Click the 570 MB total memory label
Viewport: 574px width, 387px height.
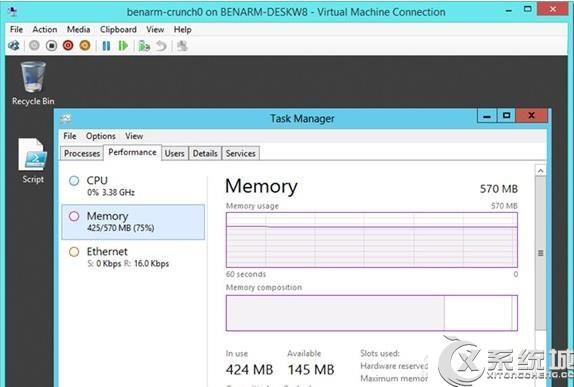click(499, 189)
